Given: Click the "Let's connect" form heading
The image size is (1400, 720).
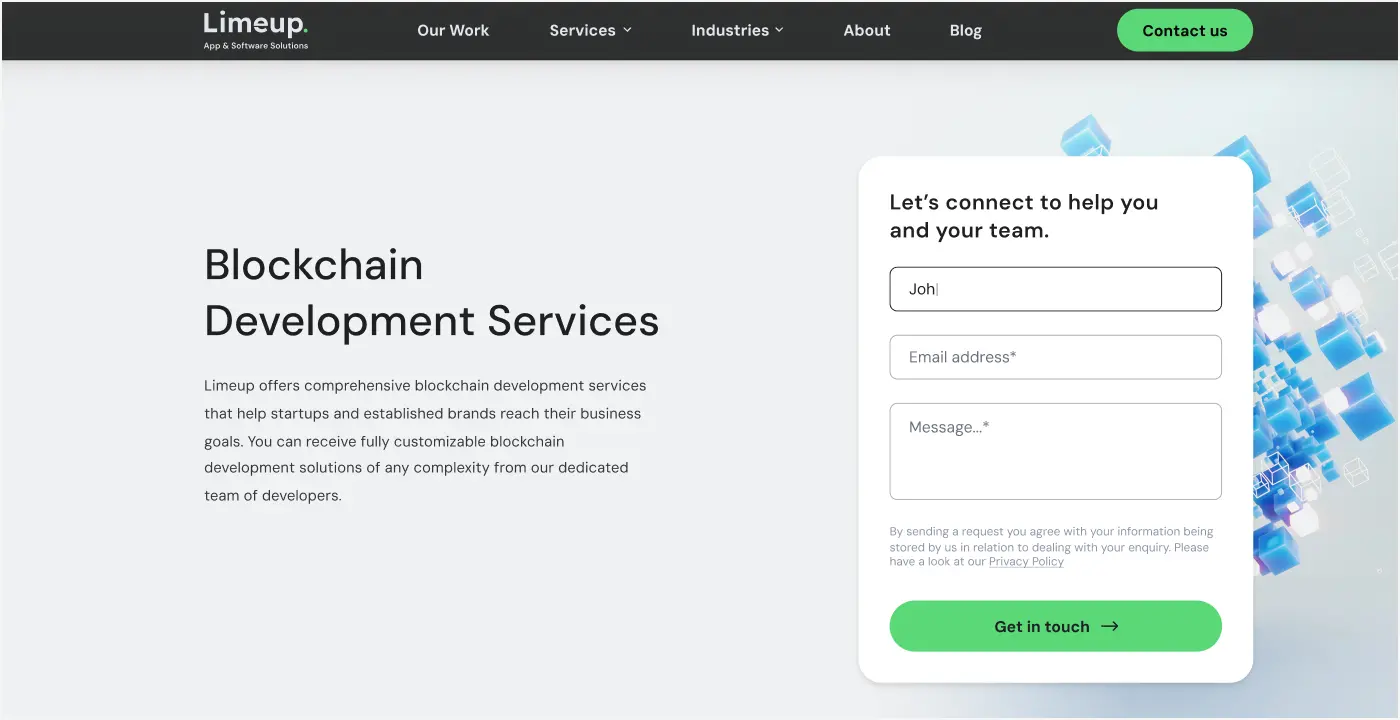Looking at the screenshot, I should pyautogui.click(x=1023, y=216).
